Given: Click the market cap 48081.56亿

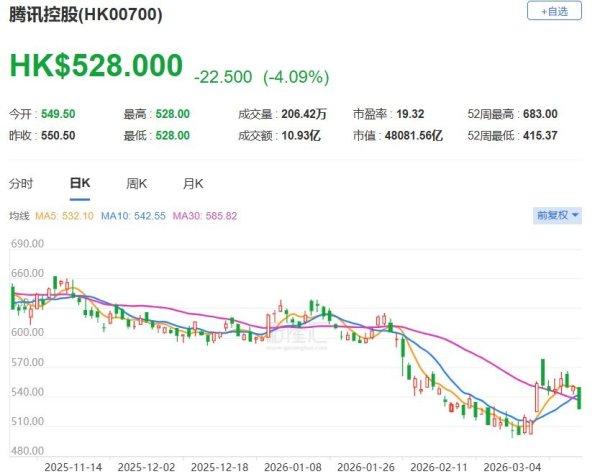Looking at the screenshot, I should [414, 135].
